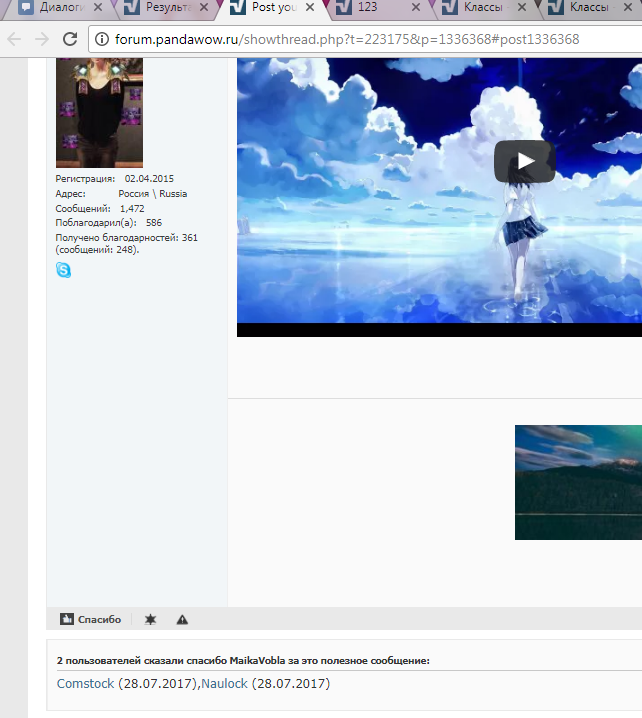The height and width of the screenshot is (718, 642).
Task: Open Naulock user profile link
Action: tap(224, 684)
